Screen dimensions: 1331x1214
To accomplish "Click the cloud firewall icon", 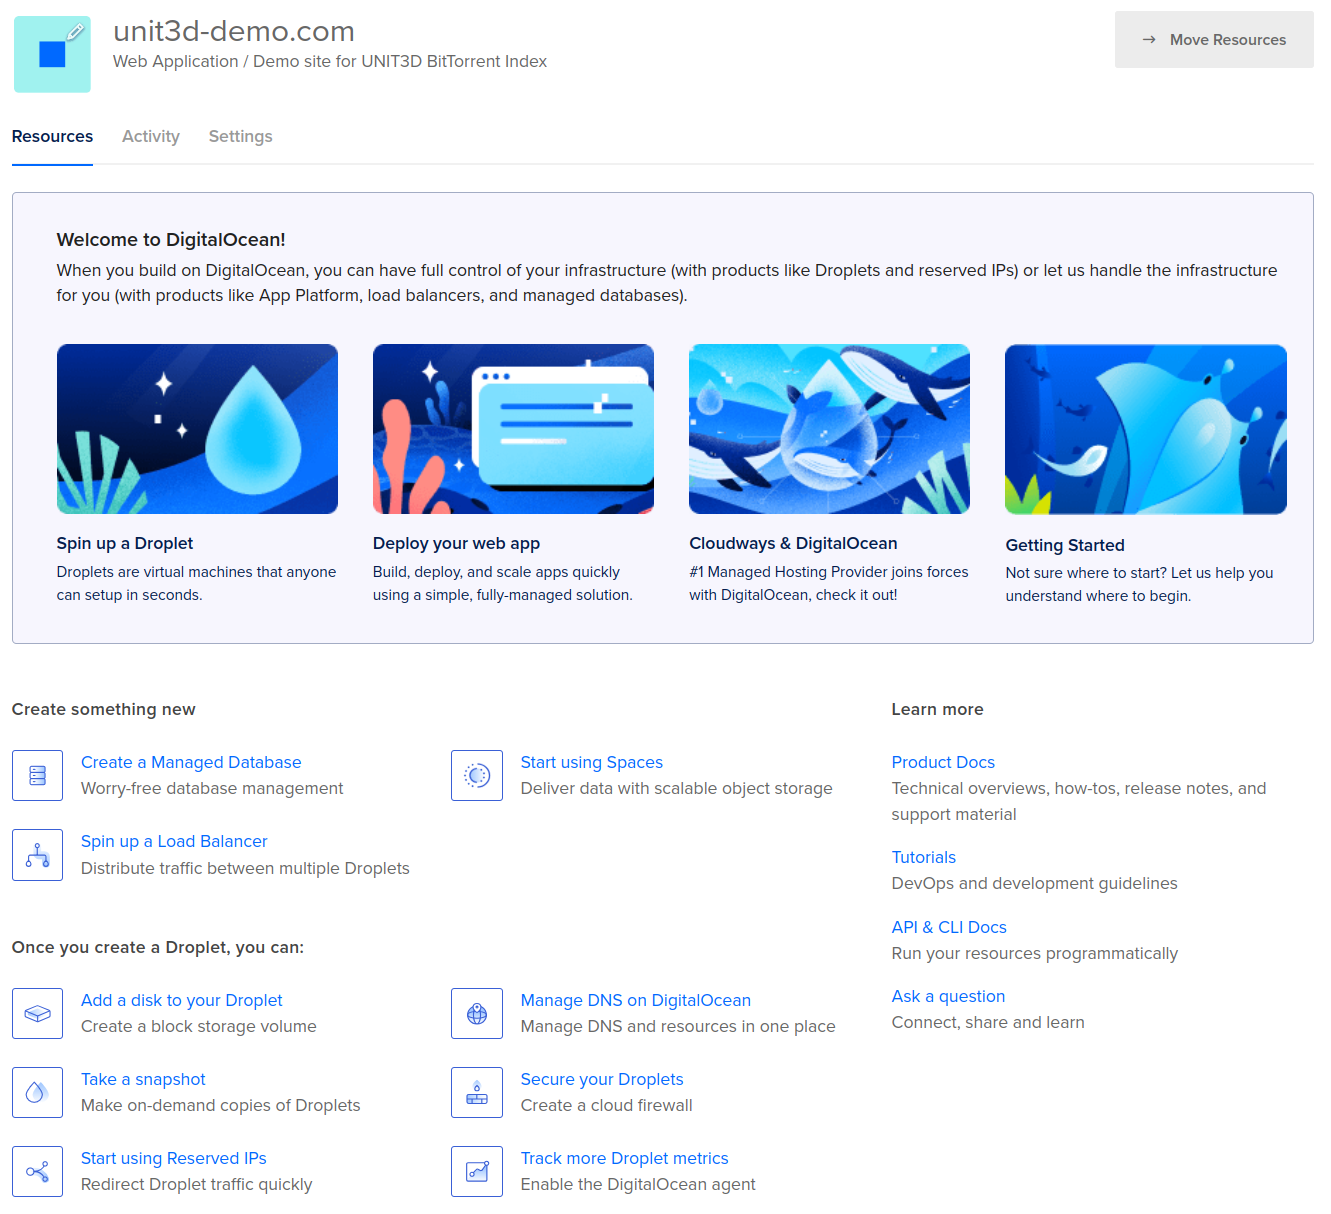I will (x=477, y=1092).
